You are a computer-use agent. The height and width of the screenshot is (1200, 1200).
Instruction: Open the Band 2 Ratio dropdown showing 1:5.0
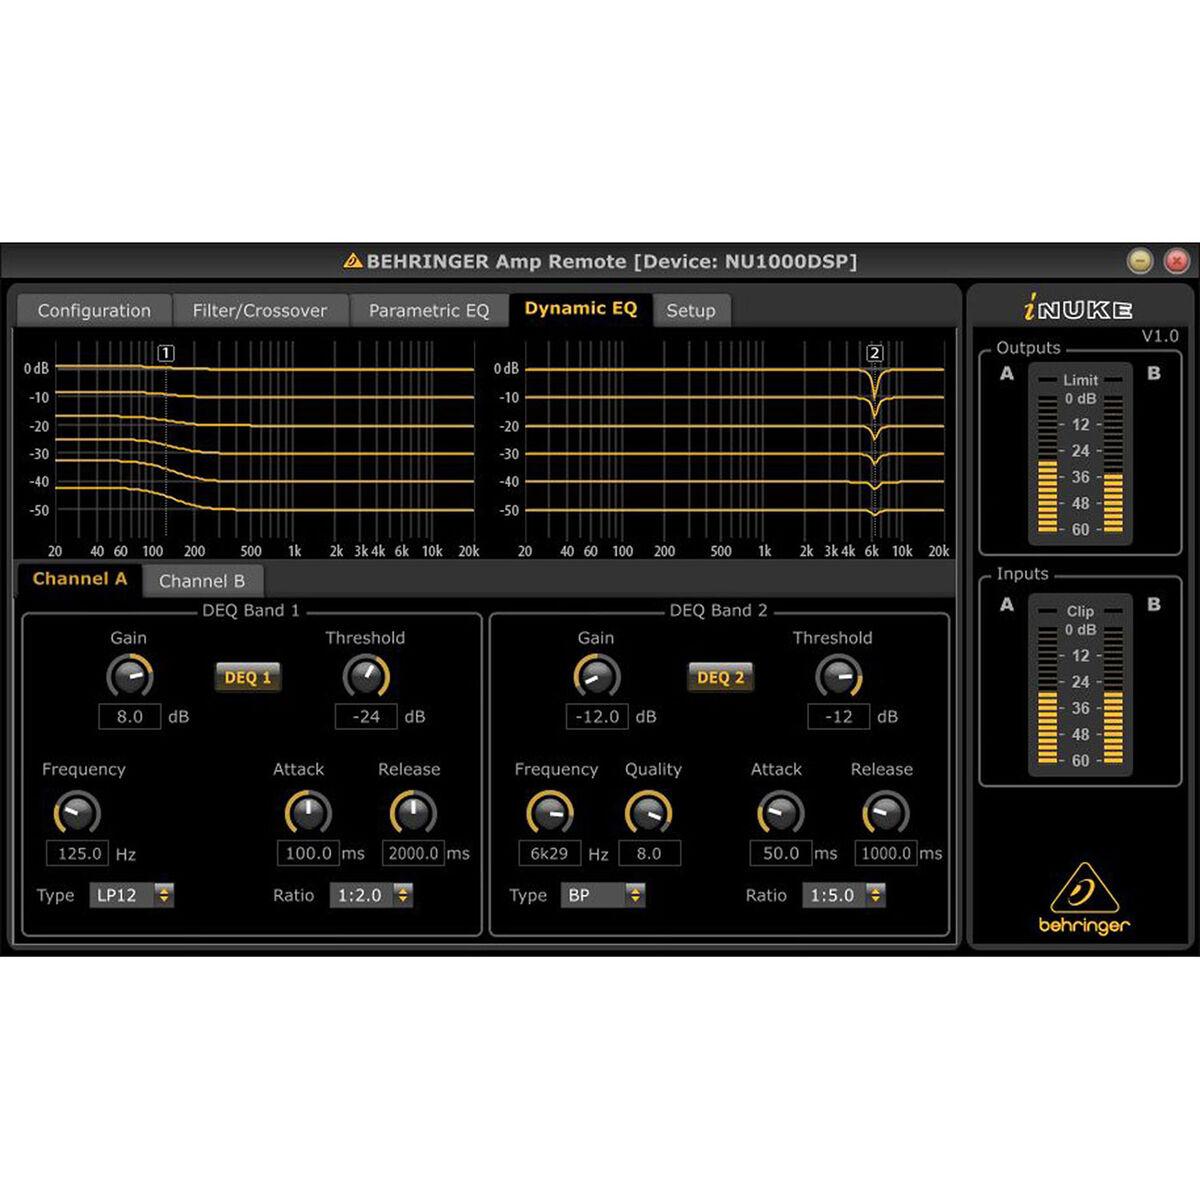coord(844,895)
